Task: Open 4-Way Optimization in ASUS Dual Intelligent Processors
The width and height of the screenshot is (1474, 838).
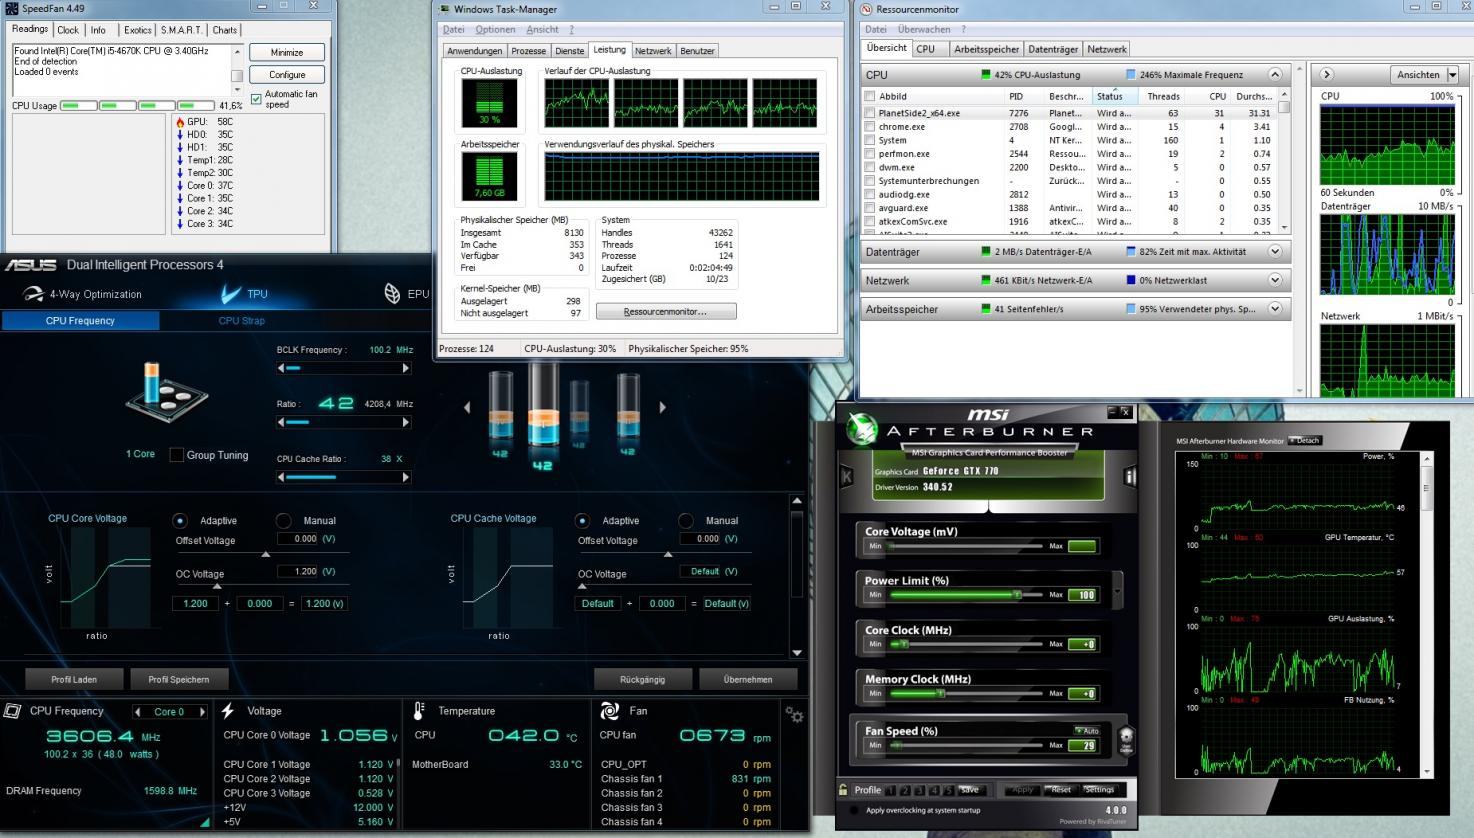Action: (84, 294)
